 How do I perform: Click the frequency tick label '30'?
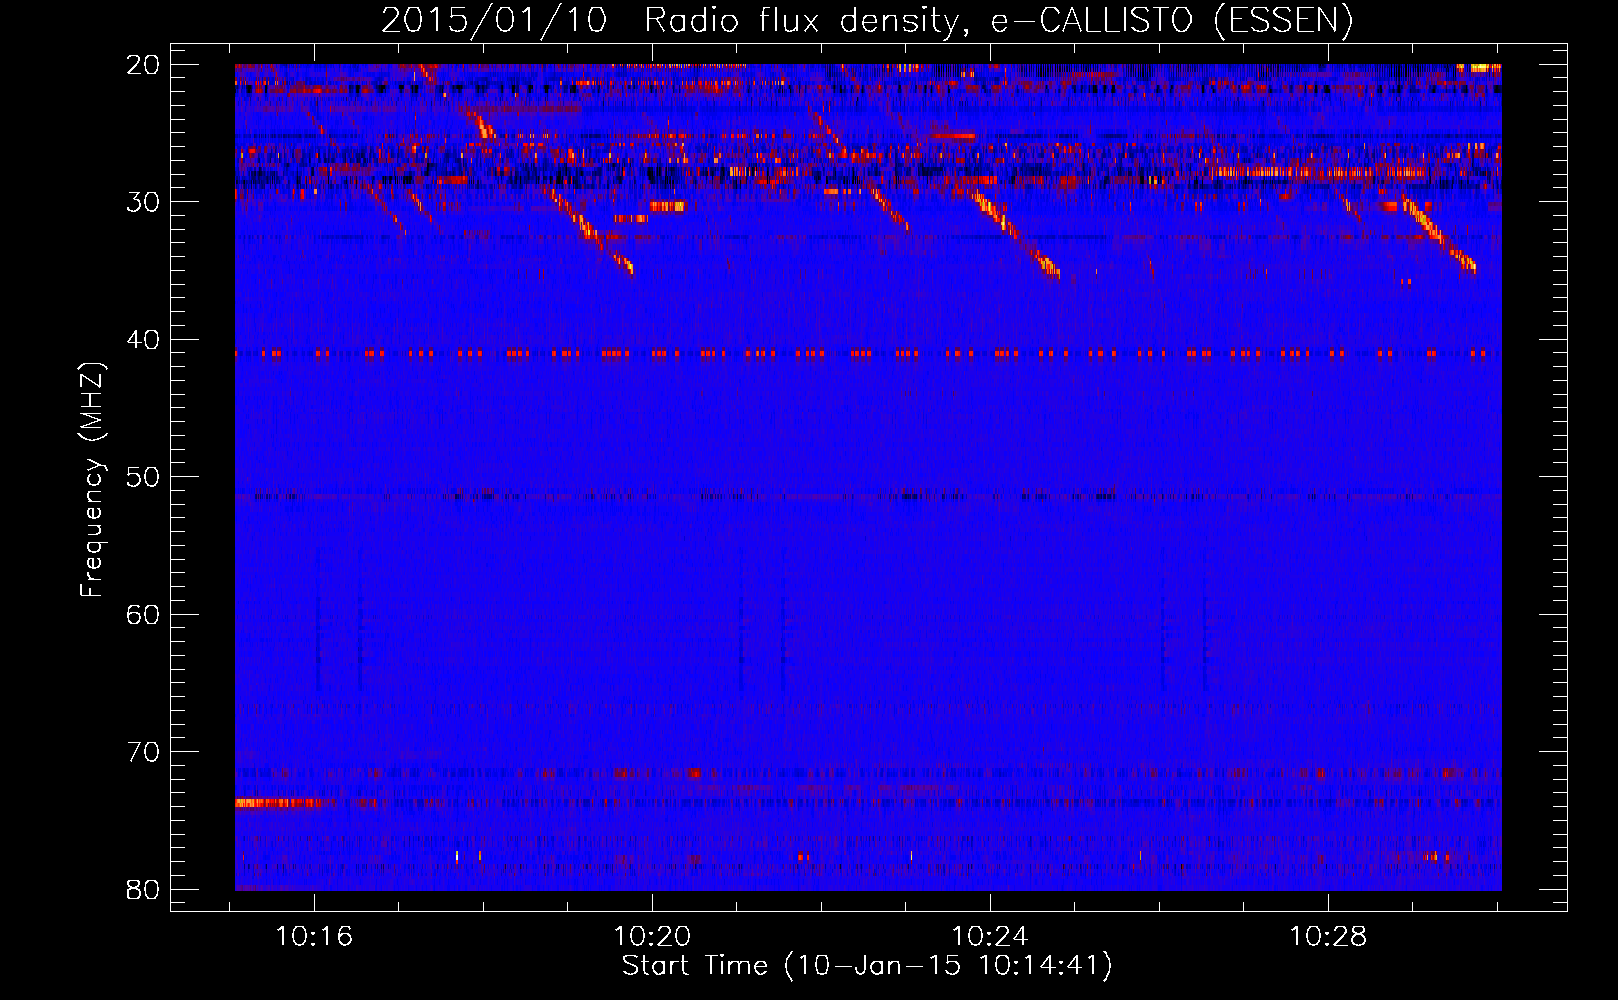(143, 202)
